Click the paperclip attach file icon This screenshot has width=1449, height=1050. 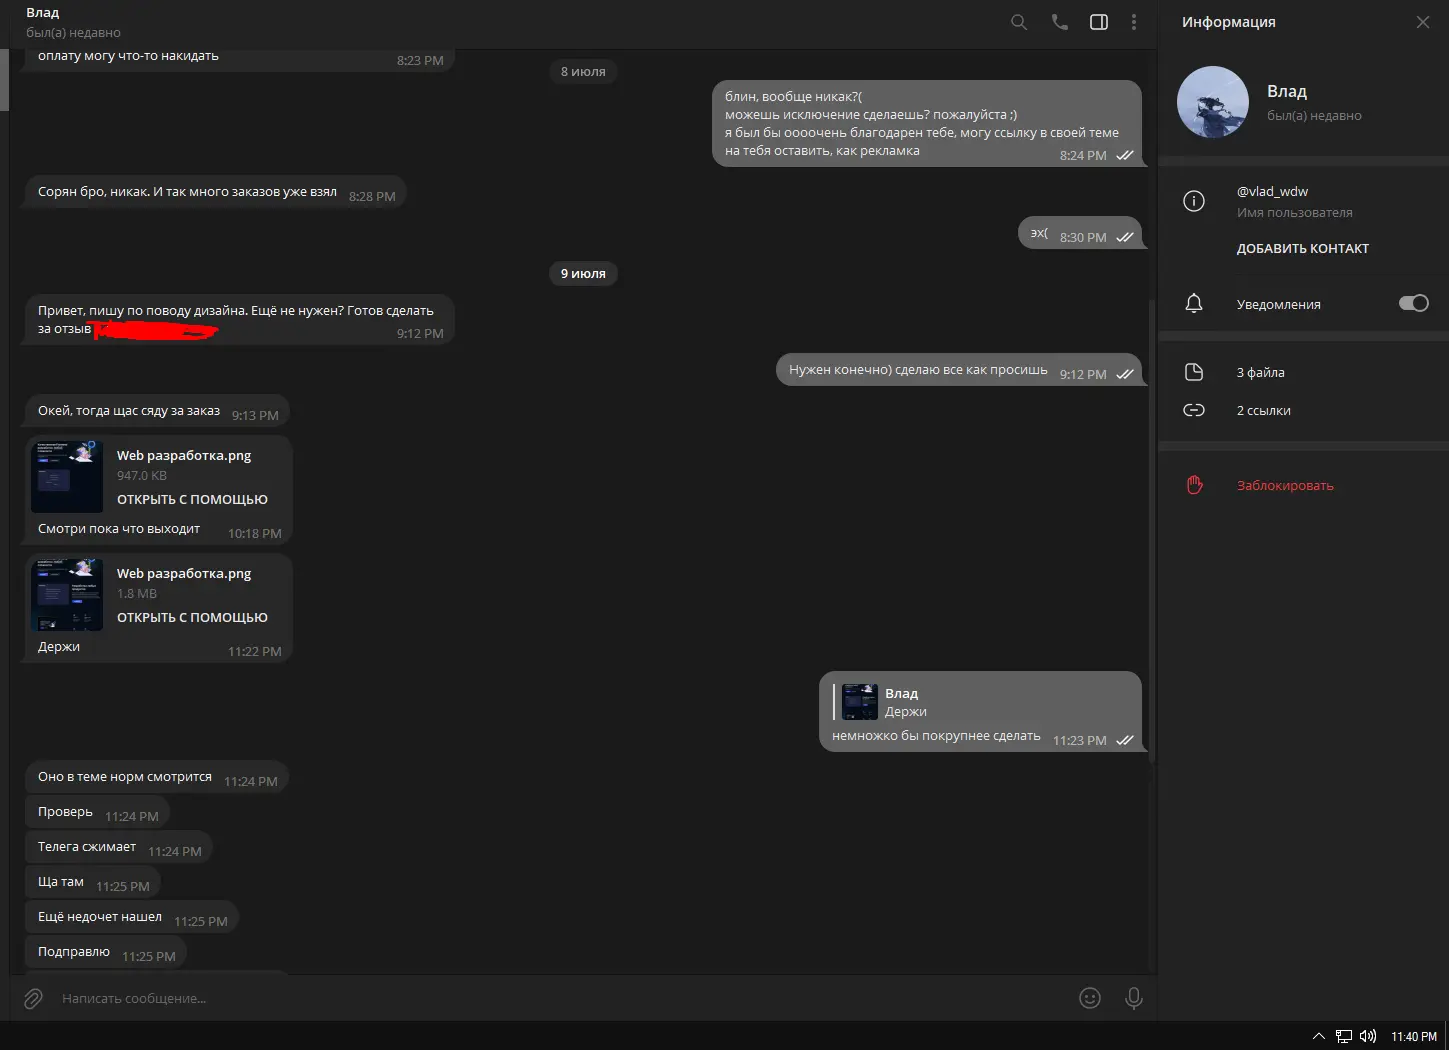click(33, 998)
